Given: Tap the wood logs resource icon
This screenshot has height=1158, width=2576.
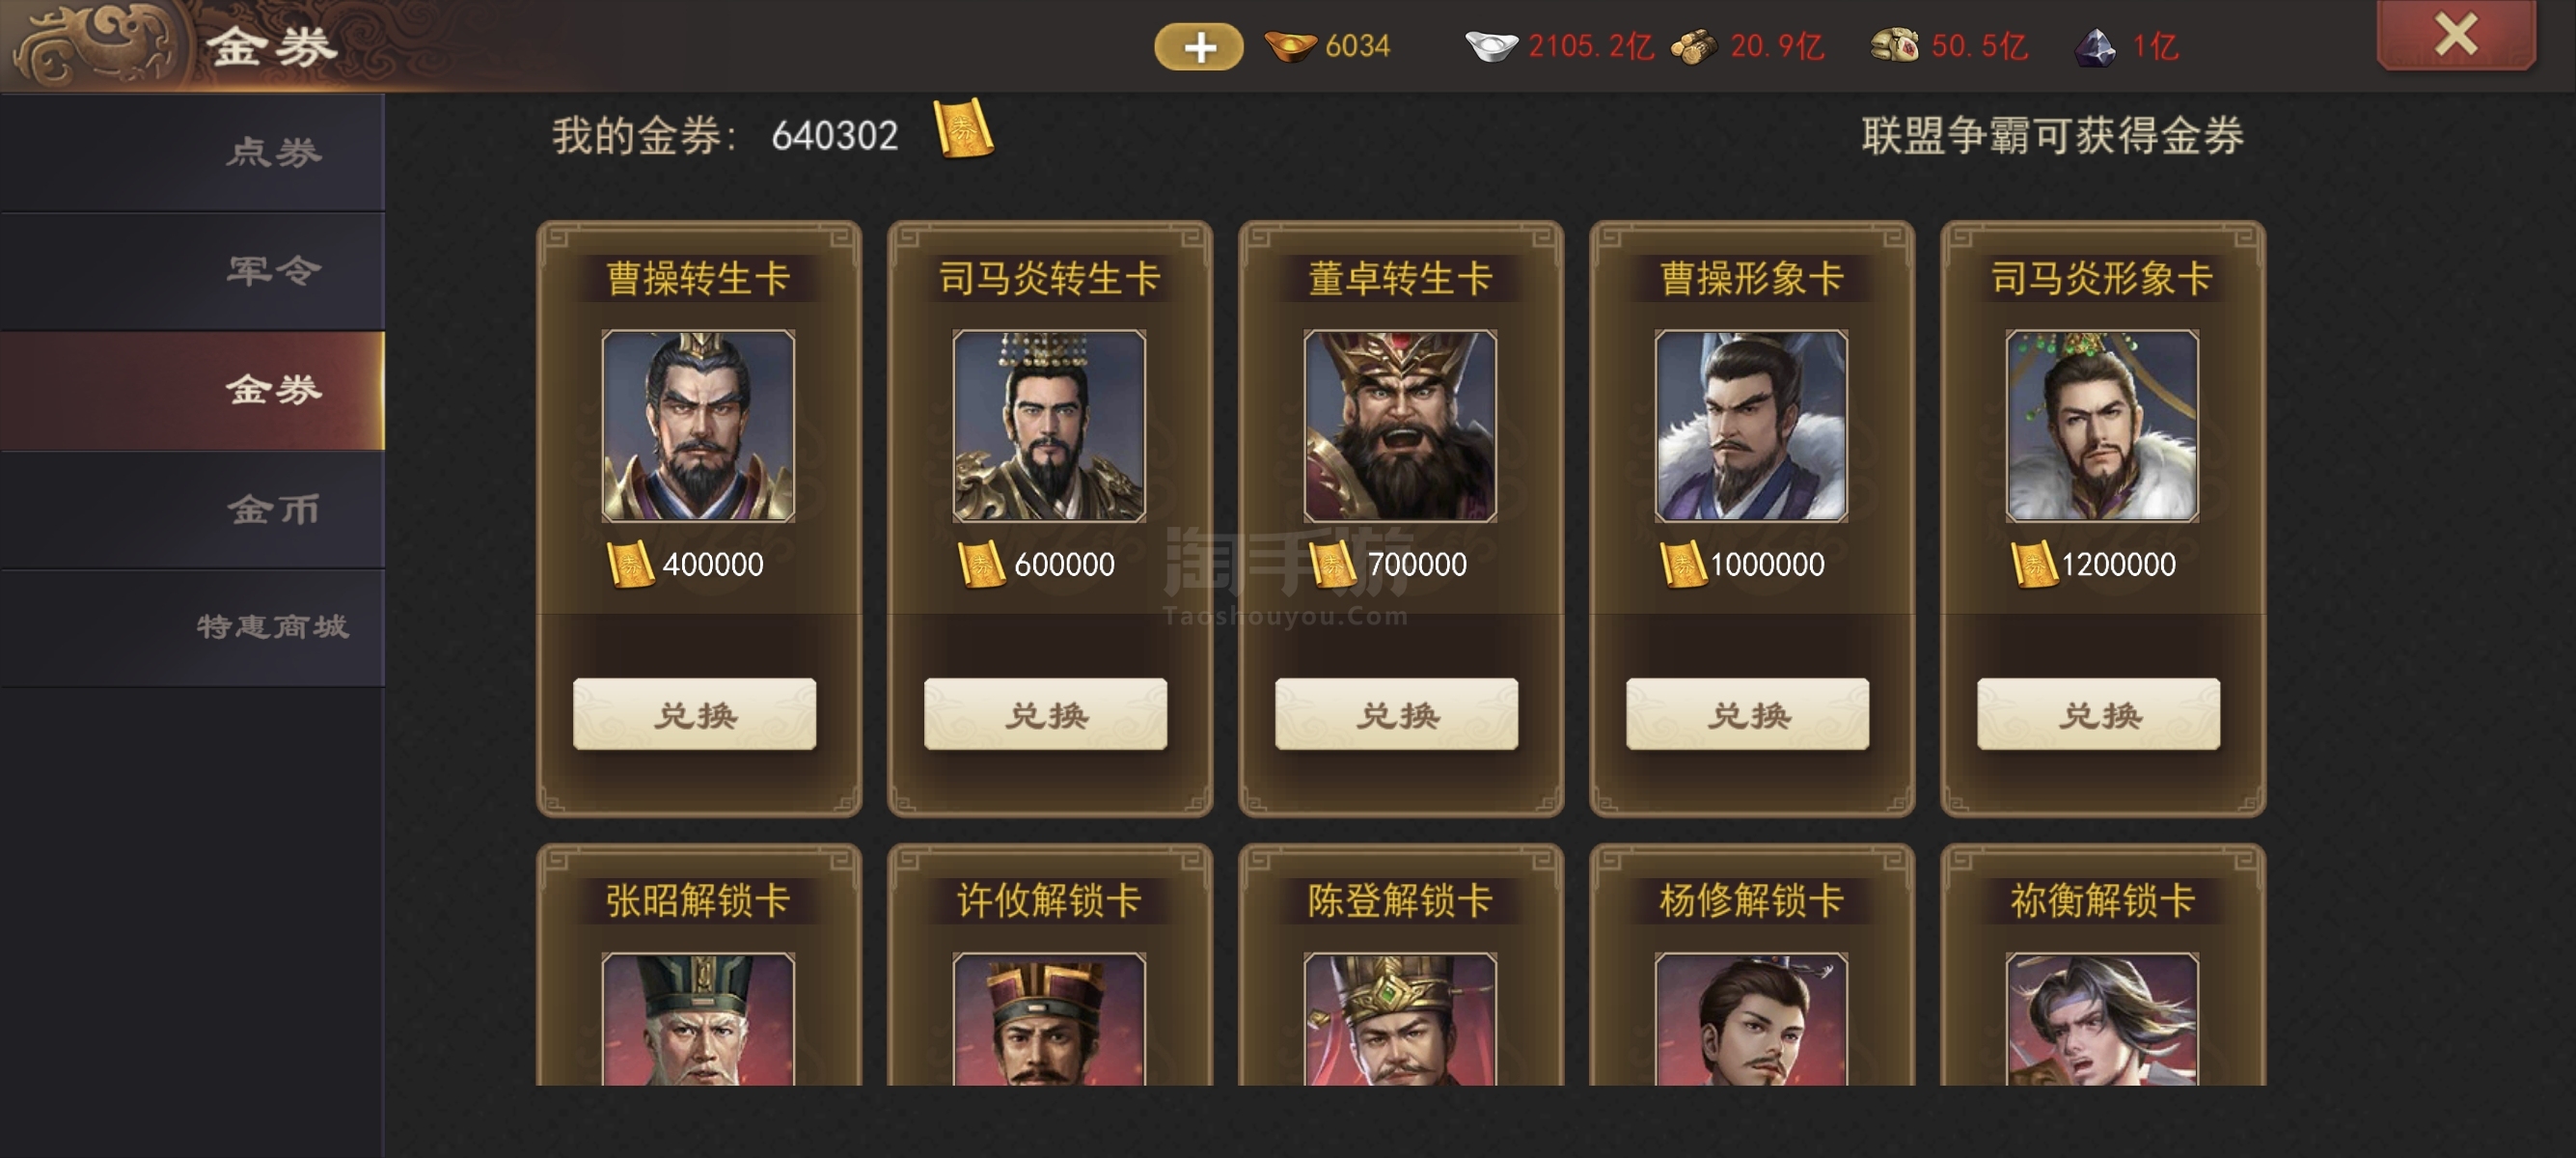Looking at the screenshot, I should point(1693,47).
